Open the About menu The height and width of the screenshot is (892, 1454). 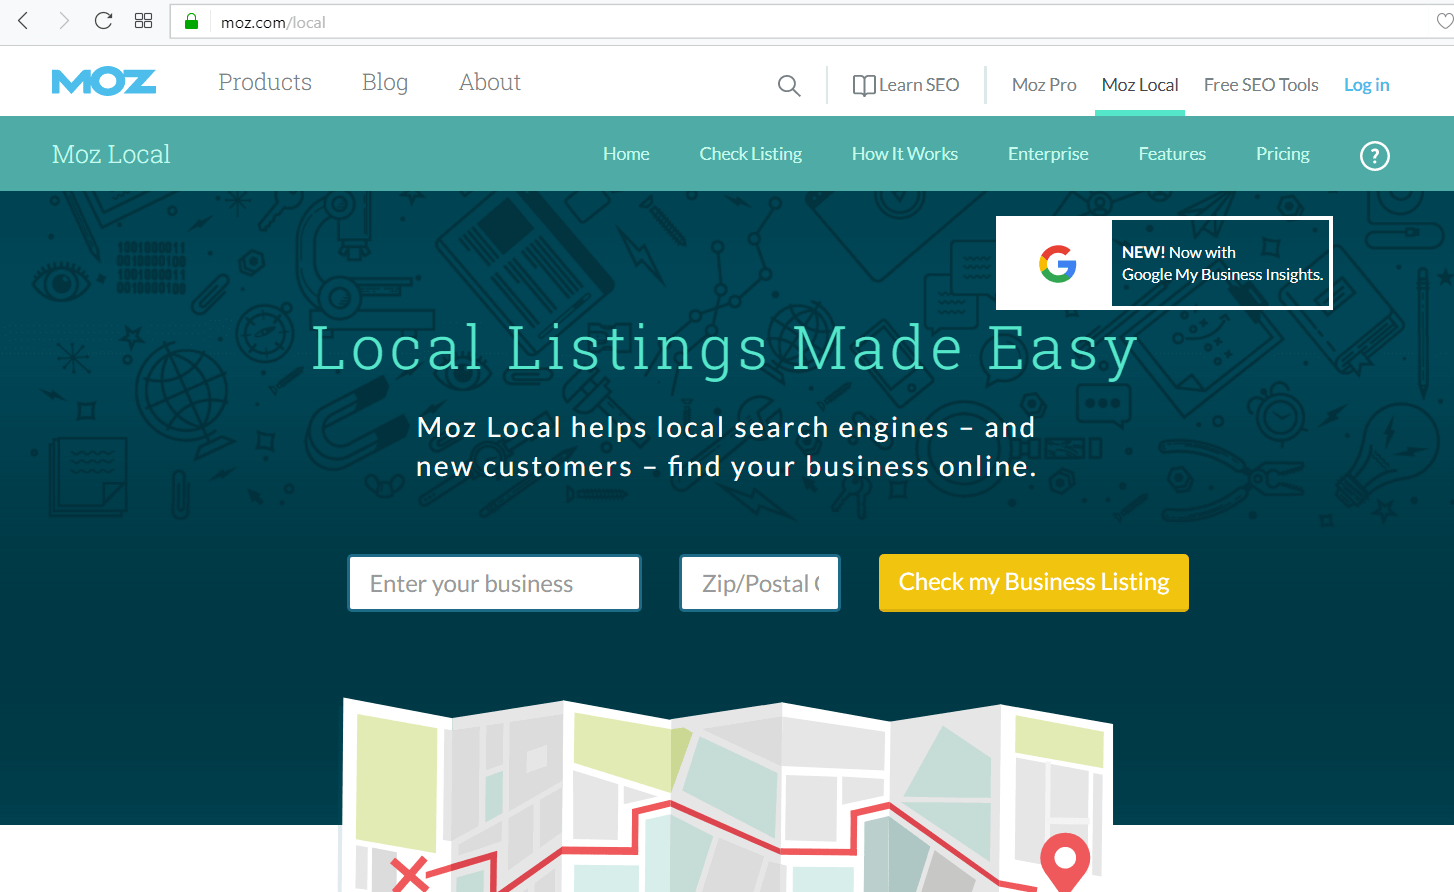point(490,82)
